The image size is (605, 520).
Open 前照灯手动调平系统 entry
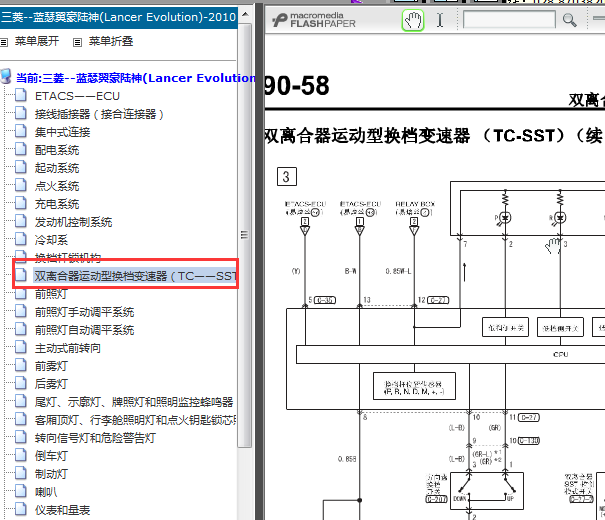click(x=84, y=312)
